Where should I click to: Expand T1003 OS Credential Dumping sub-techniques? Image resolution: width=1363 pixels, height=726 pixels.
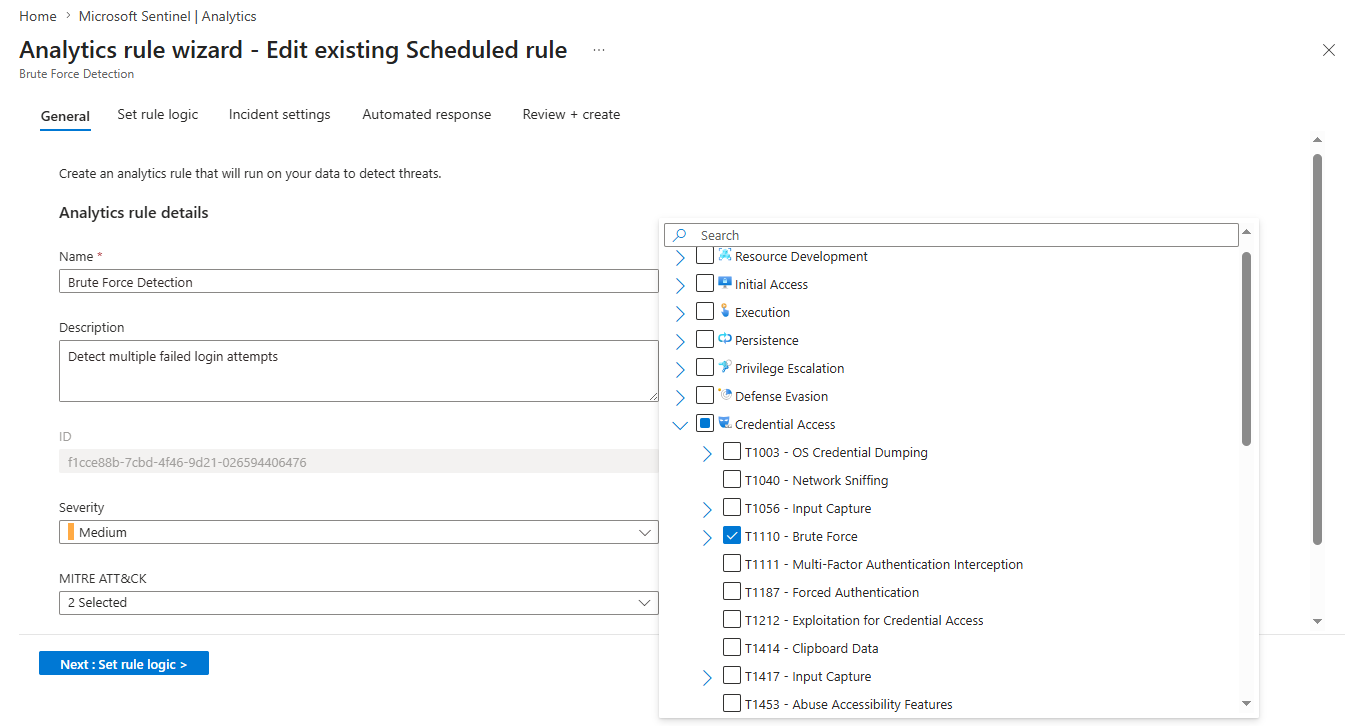tap(707, 453)
